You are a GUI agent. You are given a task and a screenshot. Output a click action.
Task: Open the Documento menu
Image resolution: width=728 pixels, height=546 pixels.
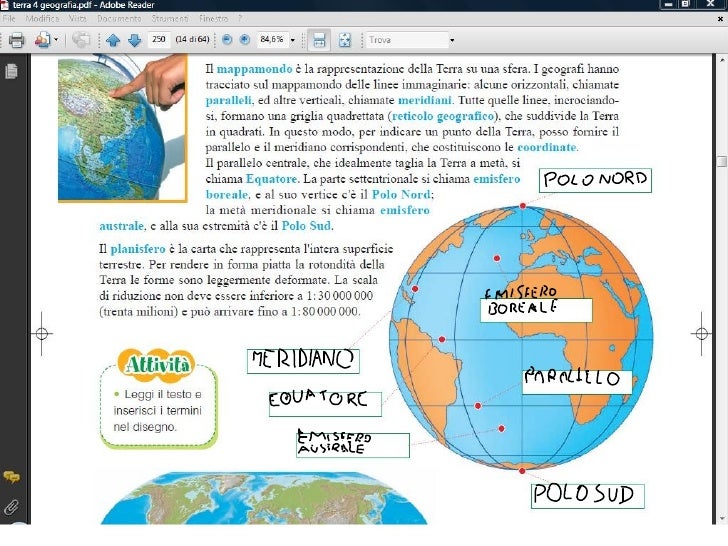coord(119,19)
